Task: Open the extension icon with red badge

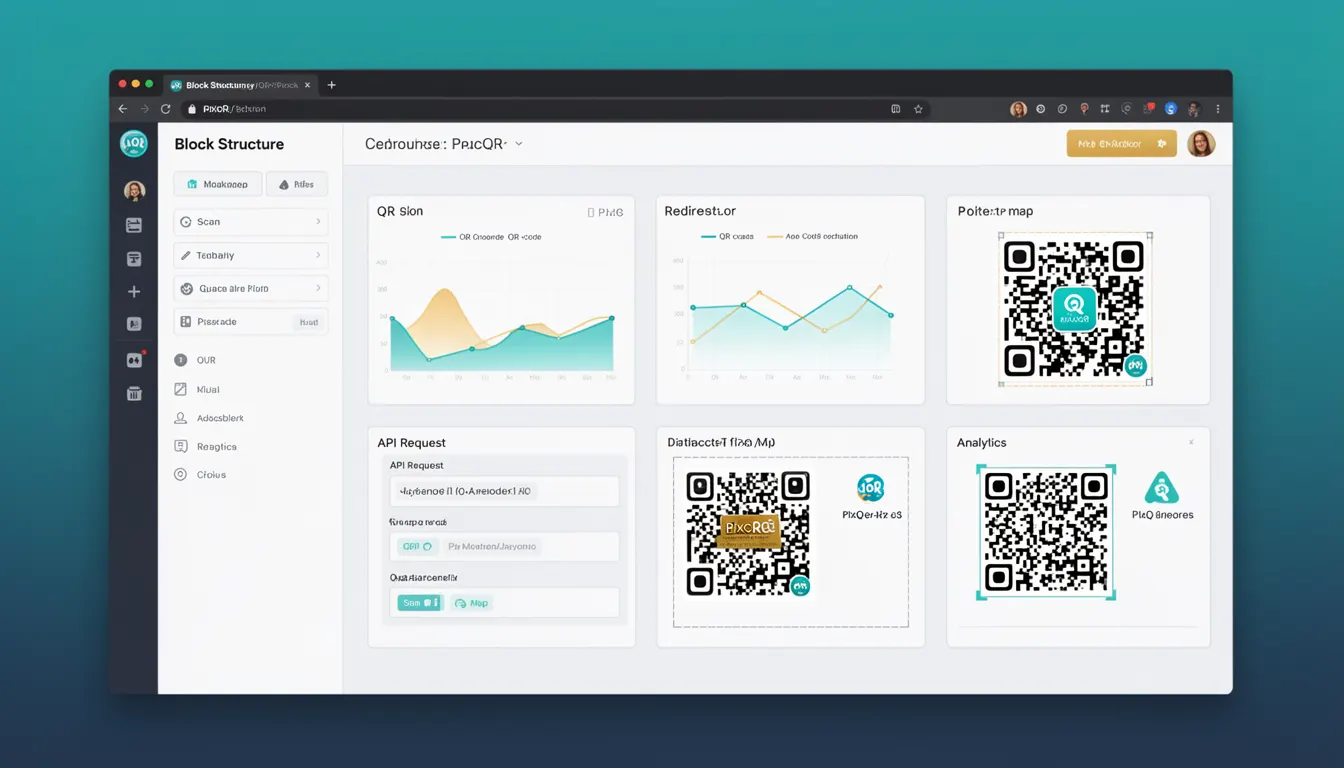Action: click(x=1149, y=108)
